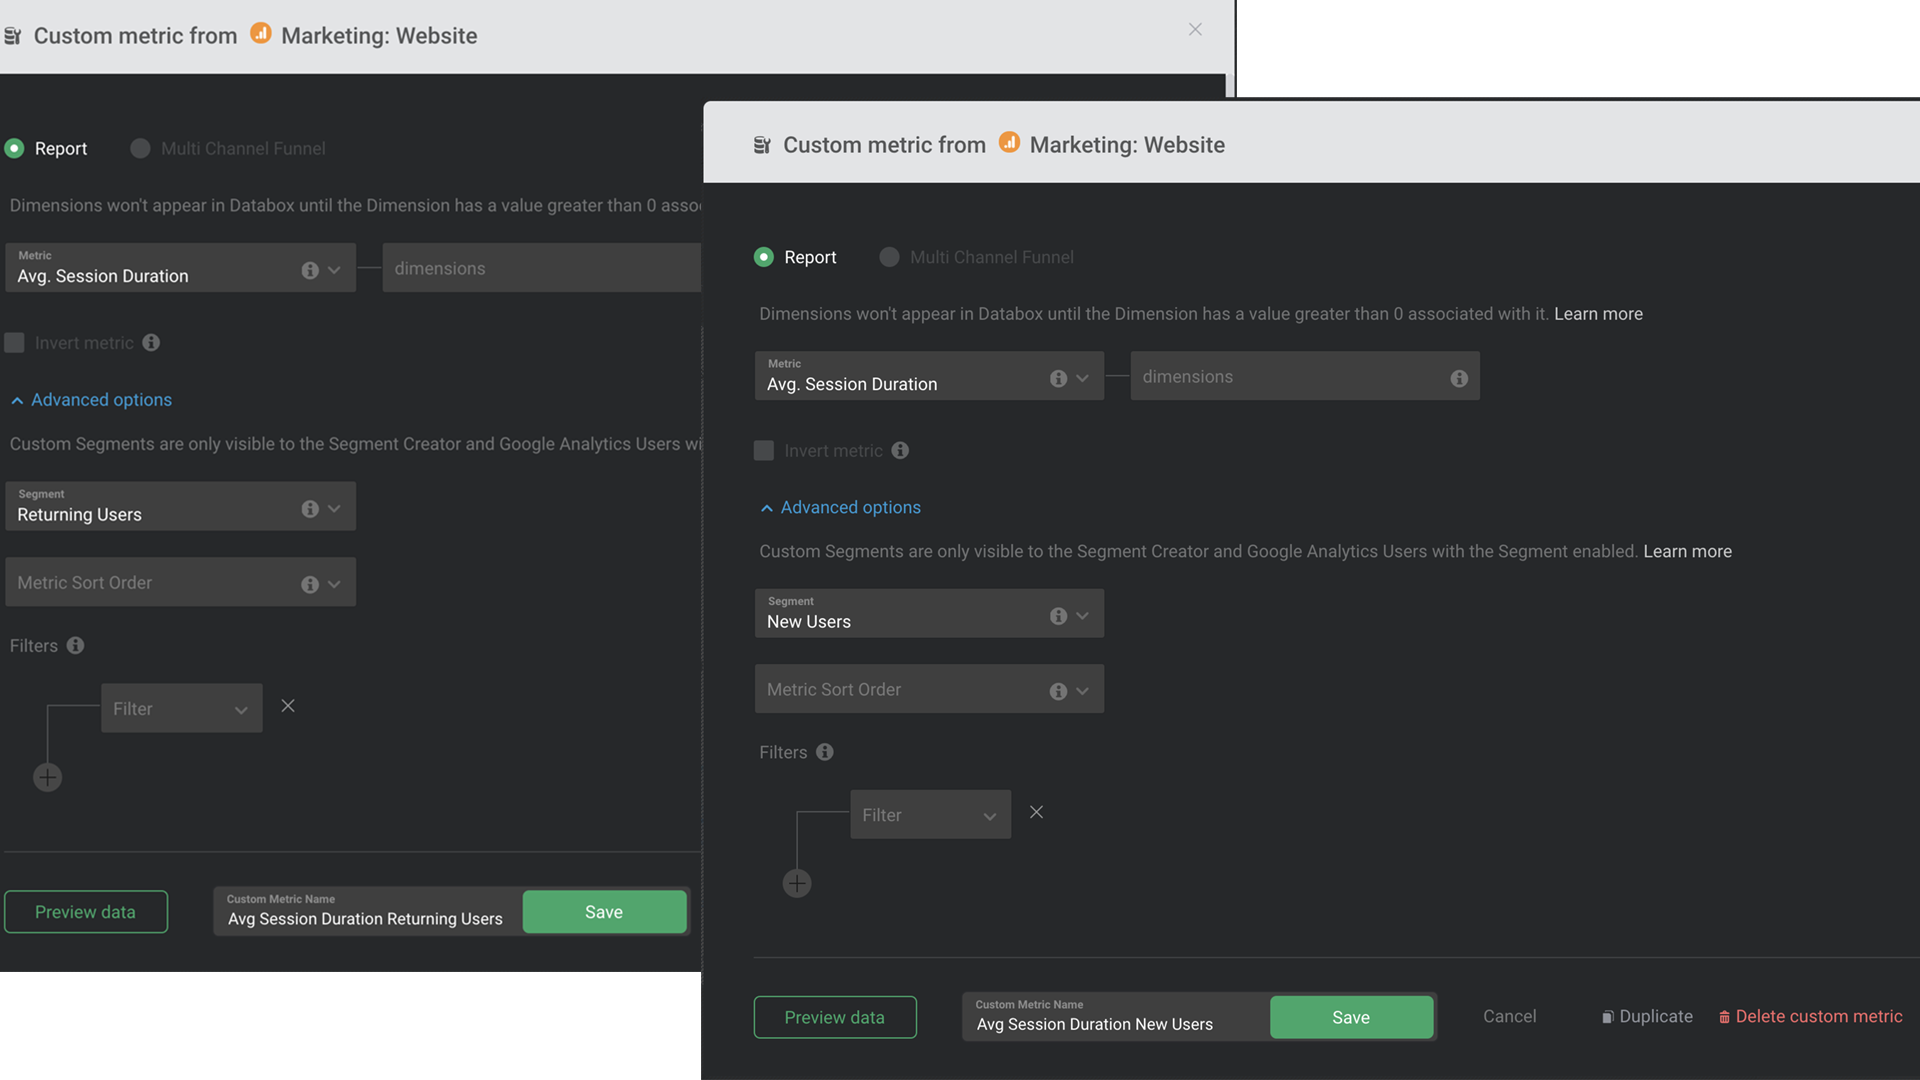This screenshot has height=1080, width=1920.
Task: Click the info icon next to Filters
Action: tap(824, 752)
